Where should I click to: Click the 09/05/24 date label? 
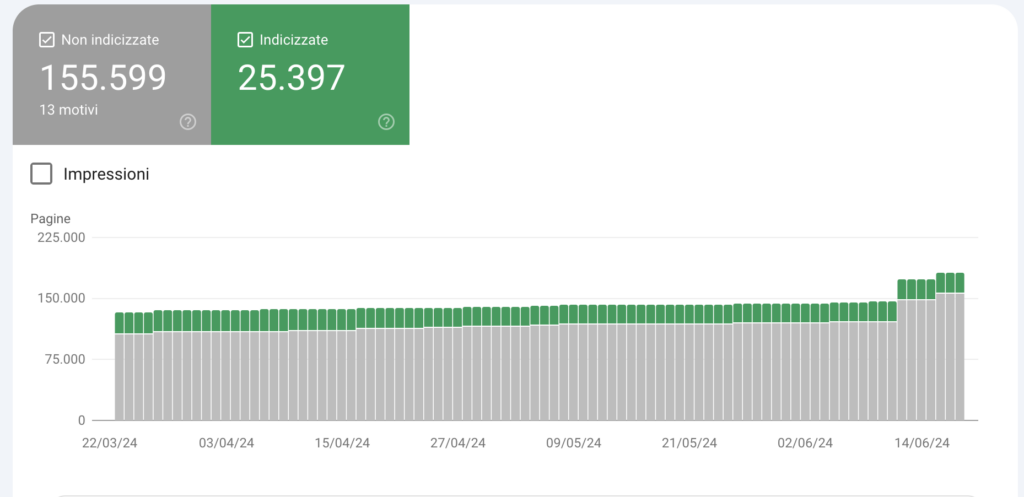[x=574, y=443]
